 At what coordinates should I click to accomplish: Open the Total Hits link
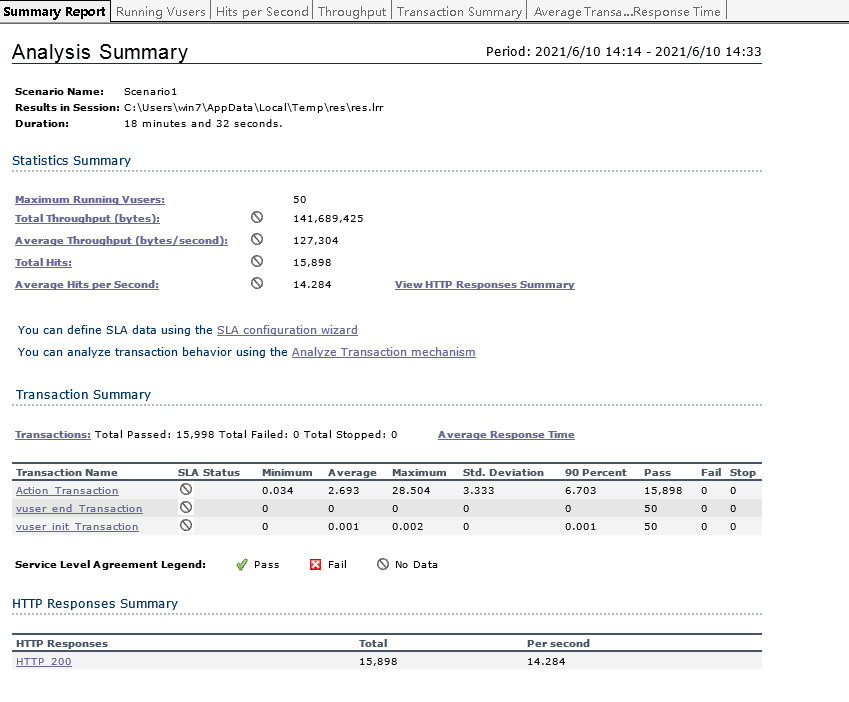43,263
